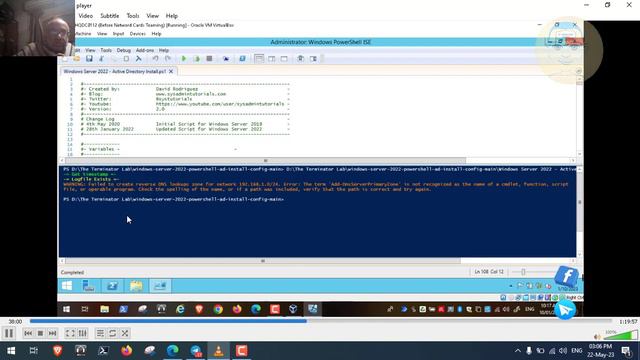
Task: Close the Active Directory Install.ps1 tab
Action: [x=171, y=71]
